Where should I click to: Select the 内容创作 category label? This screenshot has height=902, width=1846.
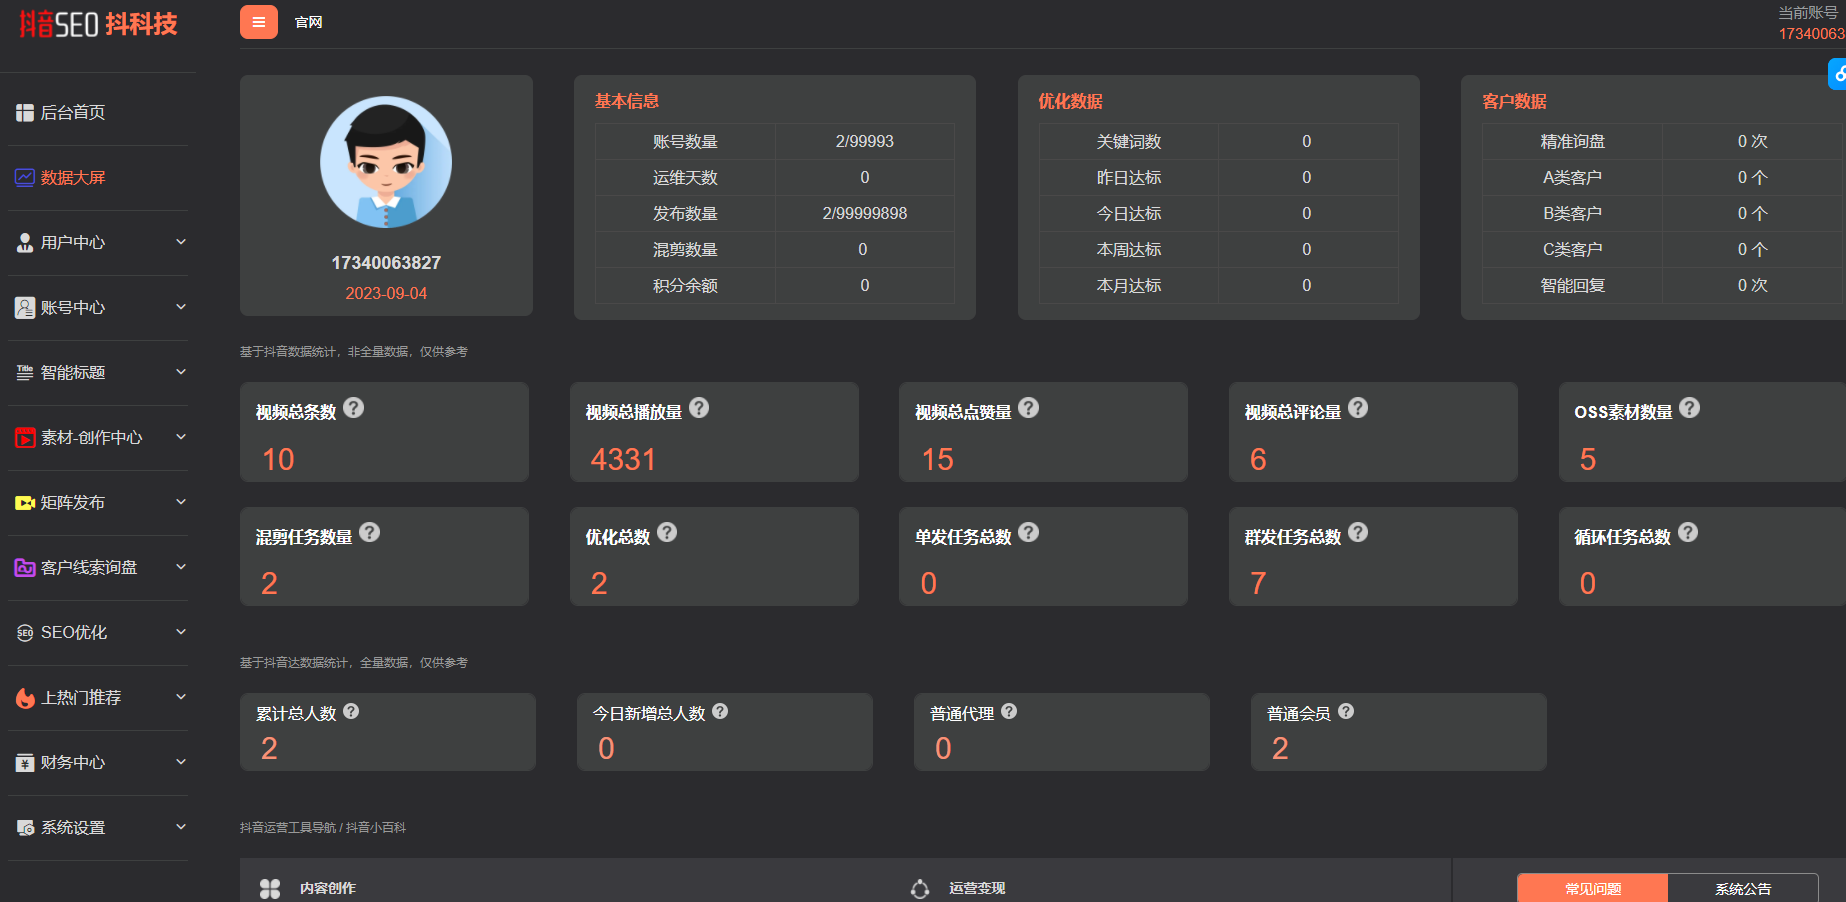click(328, 888)
